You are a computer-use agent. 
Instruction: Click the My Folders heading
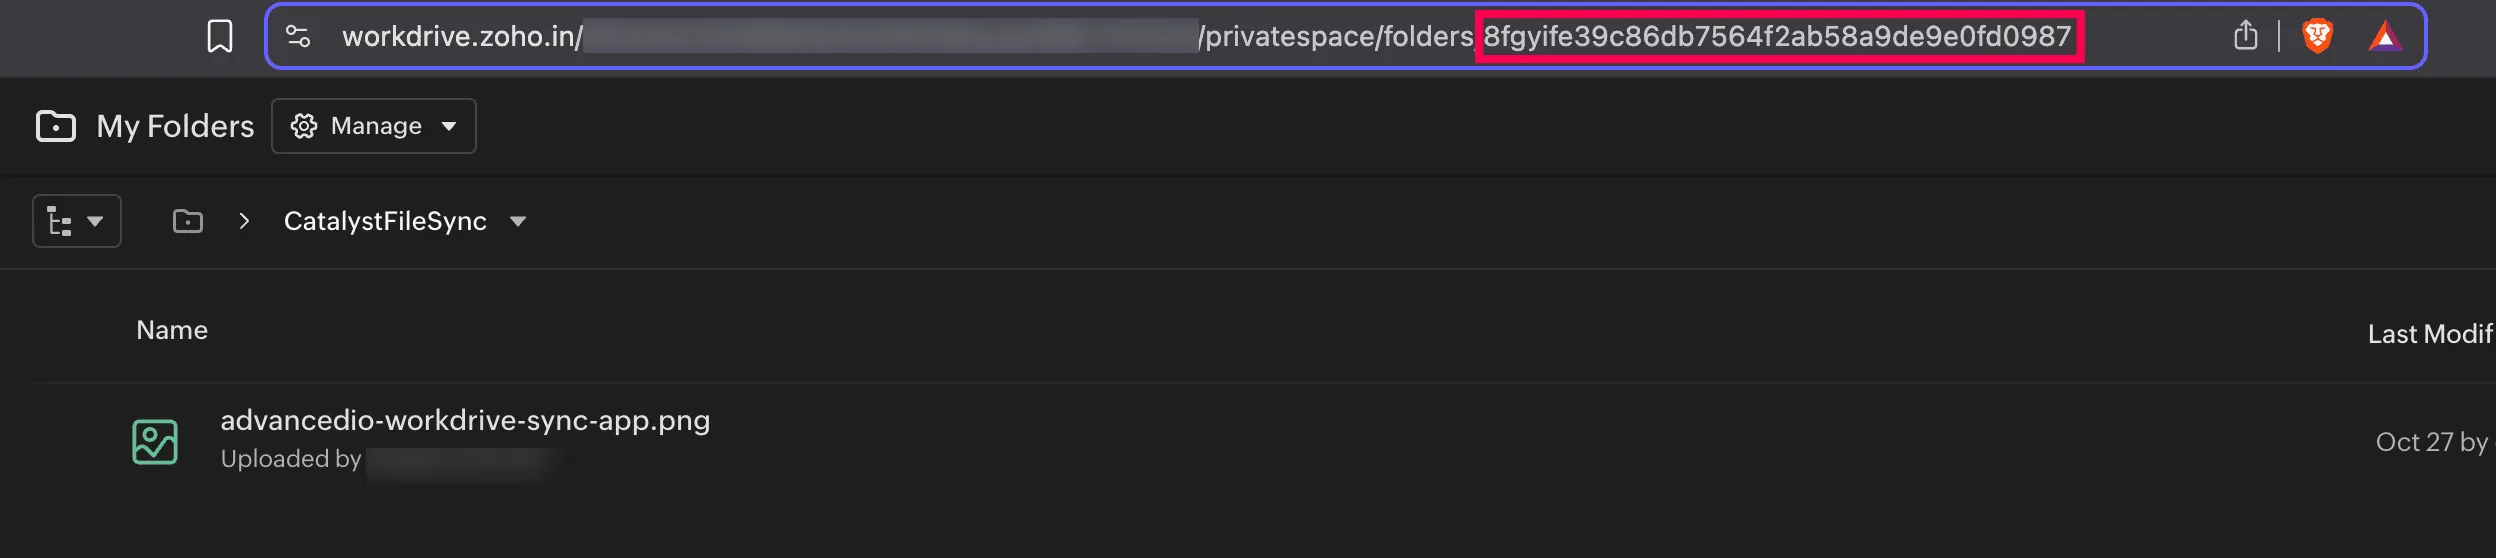[x=175, y=126]
